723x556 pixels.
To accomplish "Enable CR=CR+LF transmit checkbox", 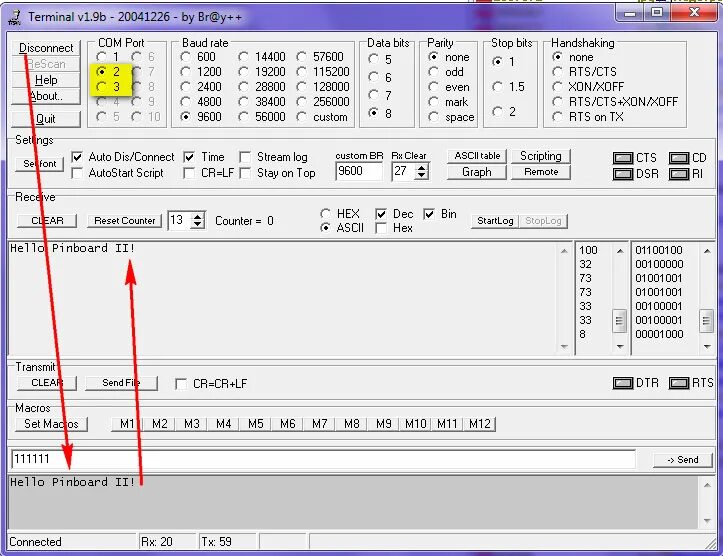I will click(x=181, y=384).
